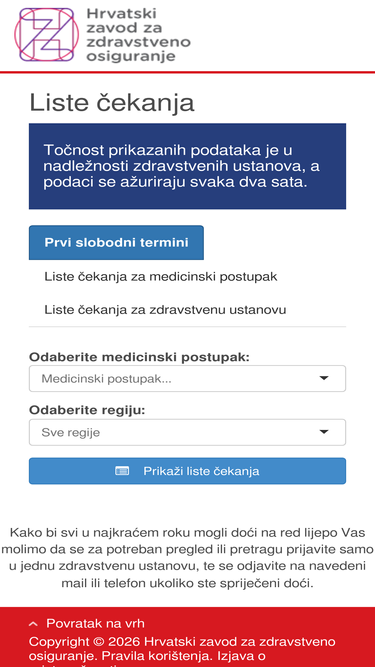Click the list icon on Prikaži button
Screen dimensions: 375x667
[122, 471]
